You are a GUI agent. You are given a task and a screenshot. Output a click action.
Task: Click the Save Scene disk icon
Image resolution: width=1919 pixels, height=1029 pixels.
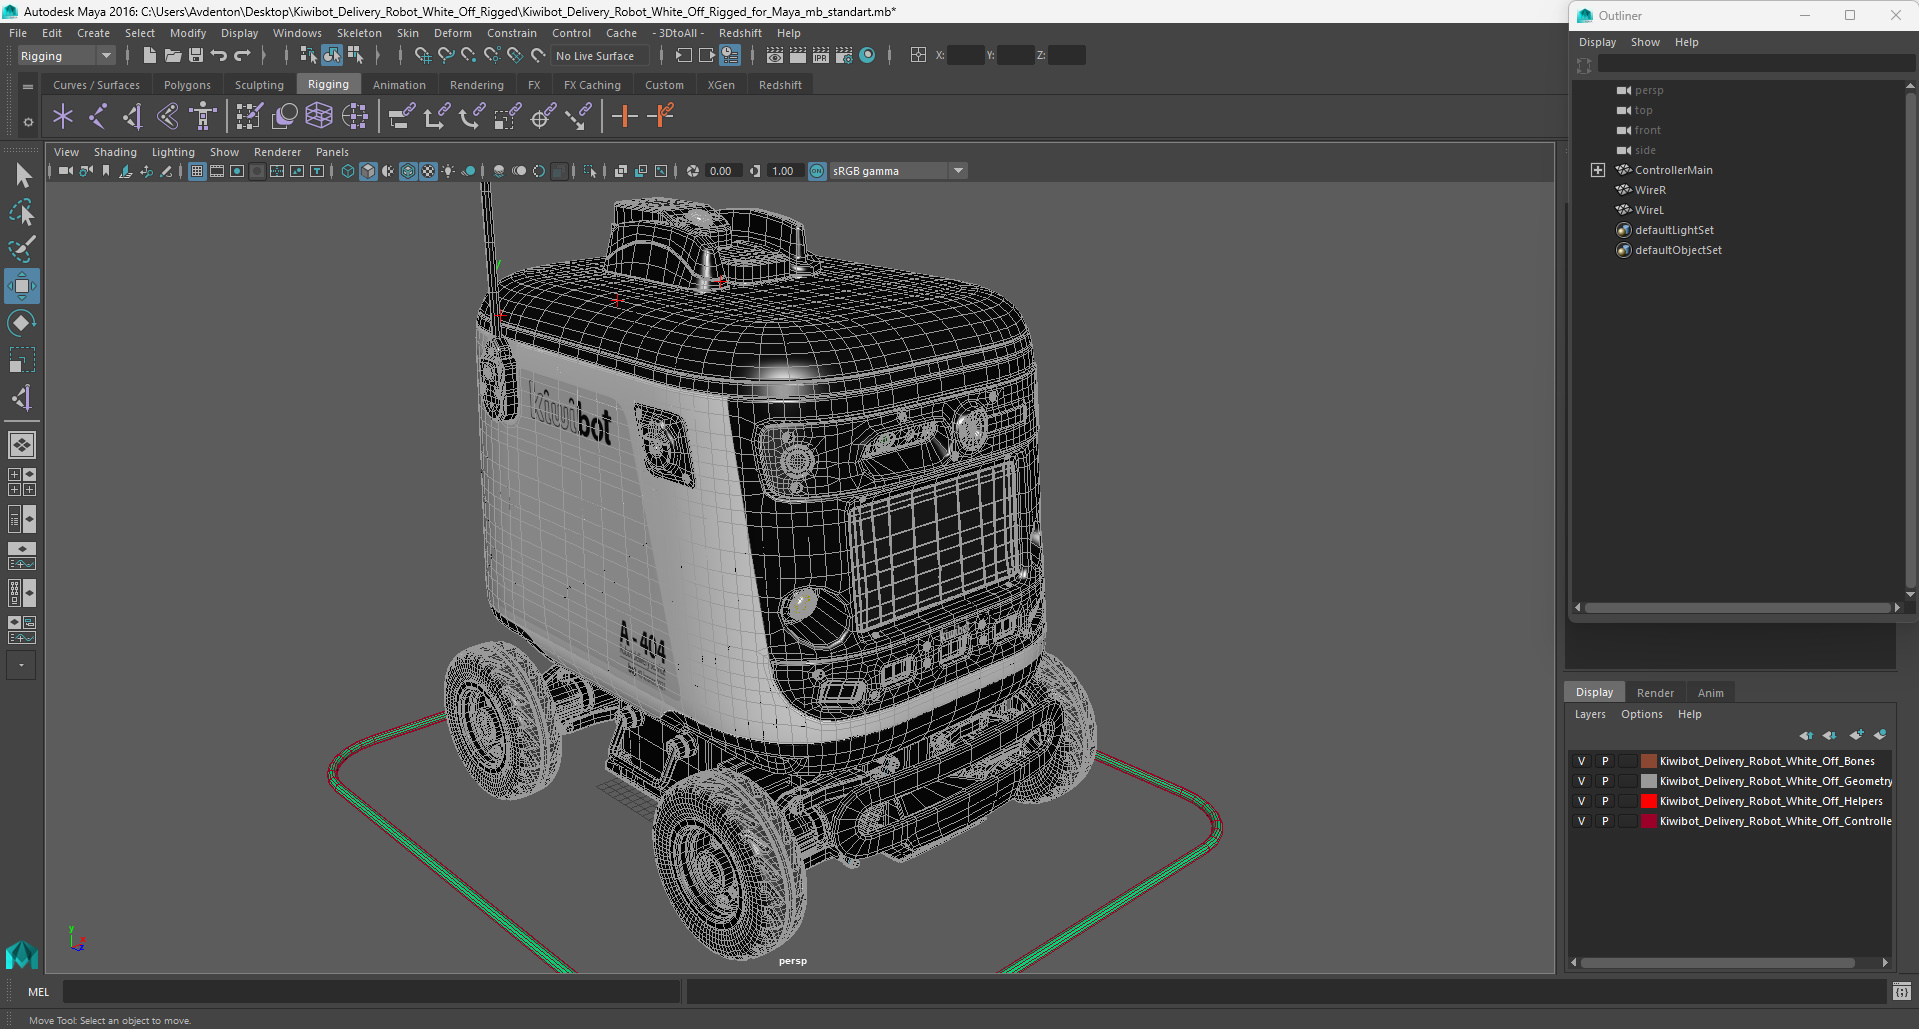tap(196, 56)
